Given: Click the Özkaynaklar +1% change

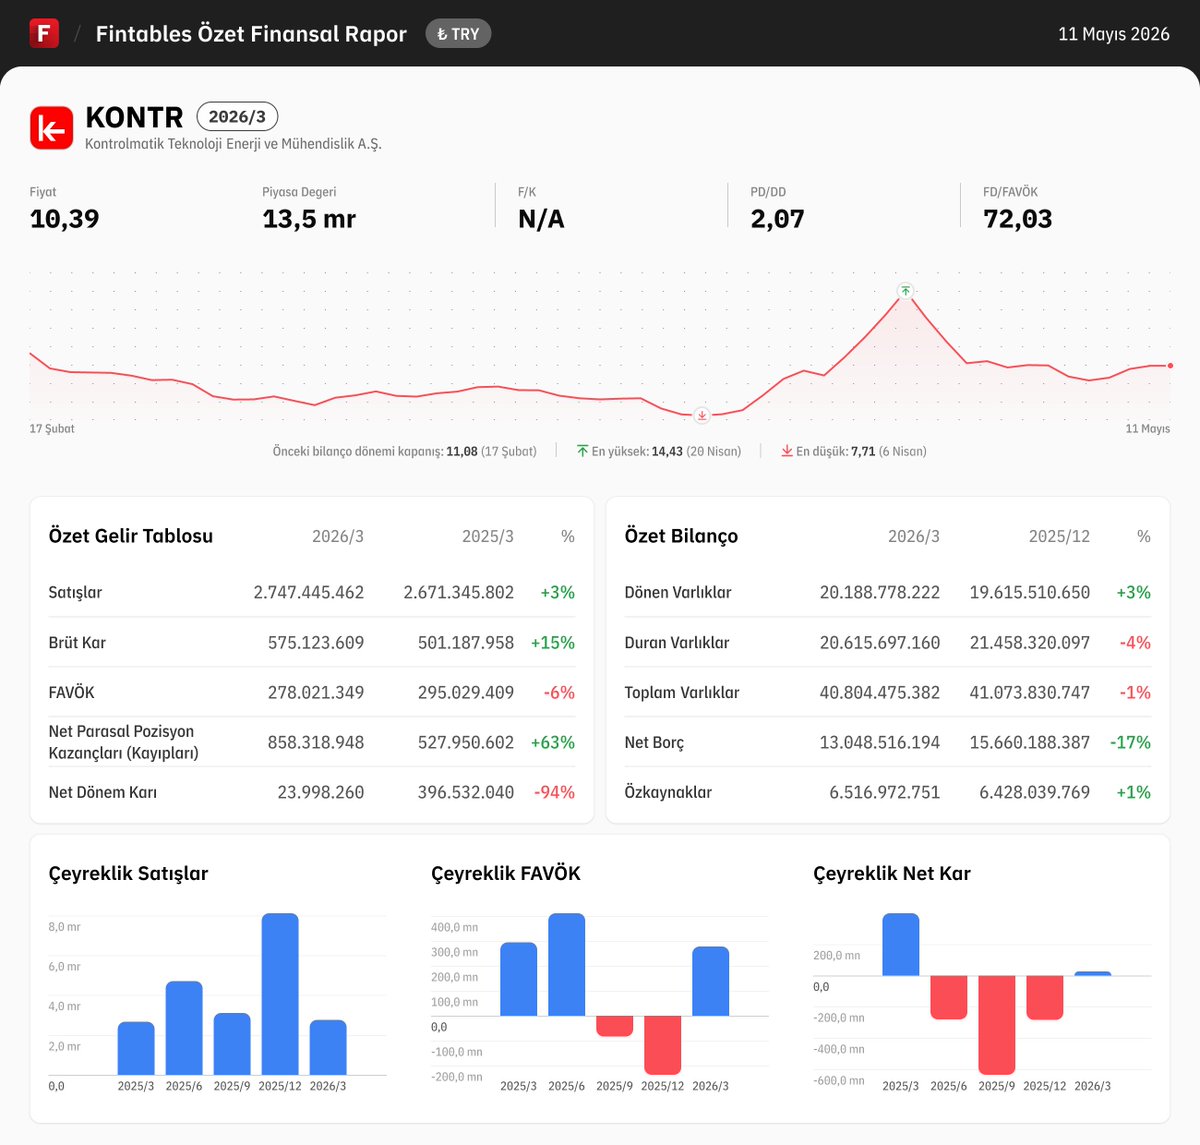Looking at the screenshot, I should pos(1134,792).
